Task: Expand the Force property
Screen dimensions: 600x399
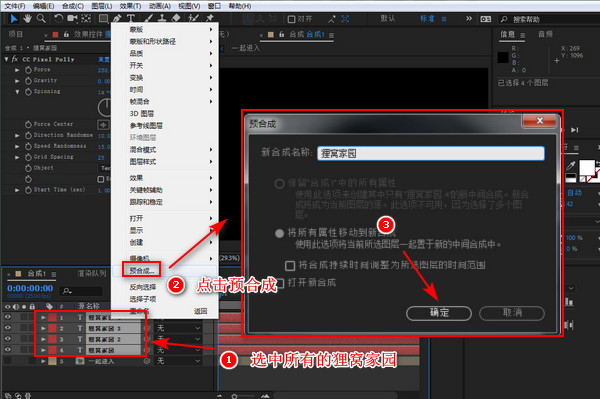Action: (17, 70)
